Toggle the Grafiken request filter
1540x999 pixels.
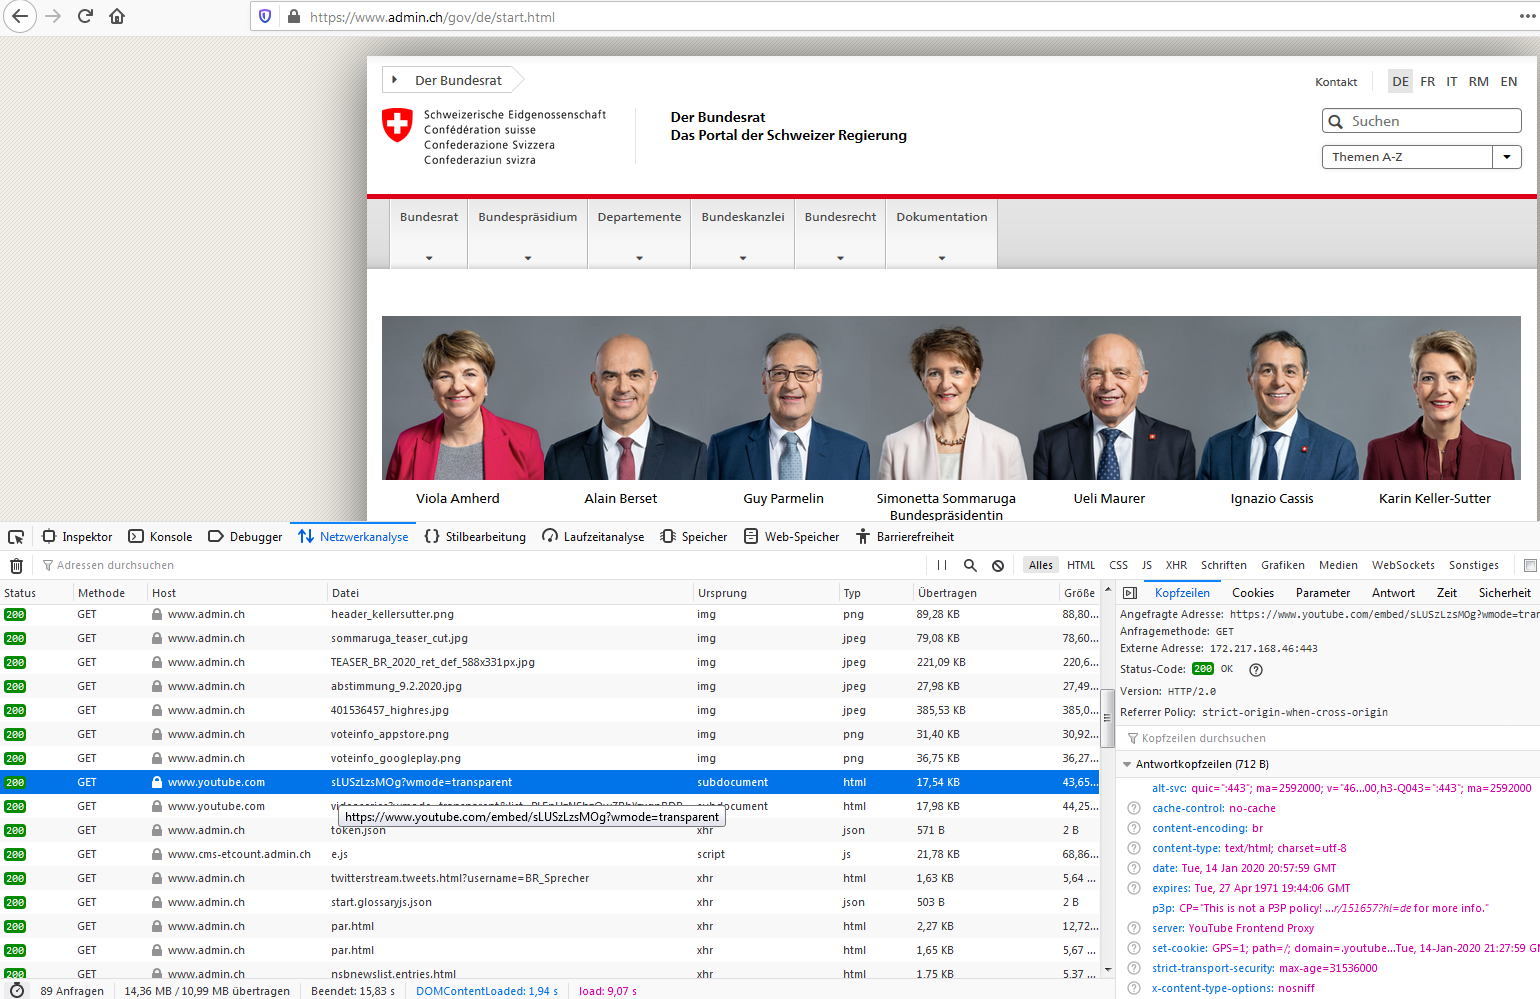(1282, 566)
